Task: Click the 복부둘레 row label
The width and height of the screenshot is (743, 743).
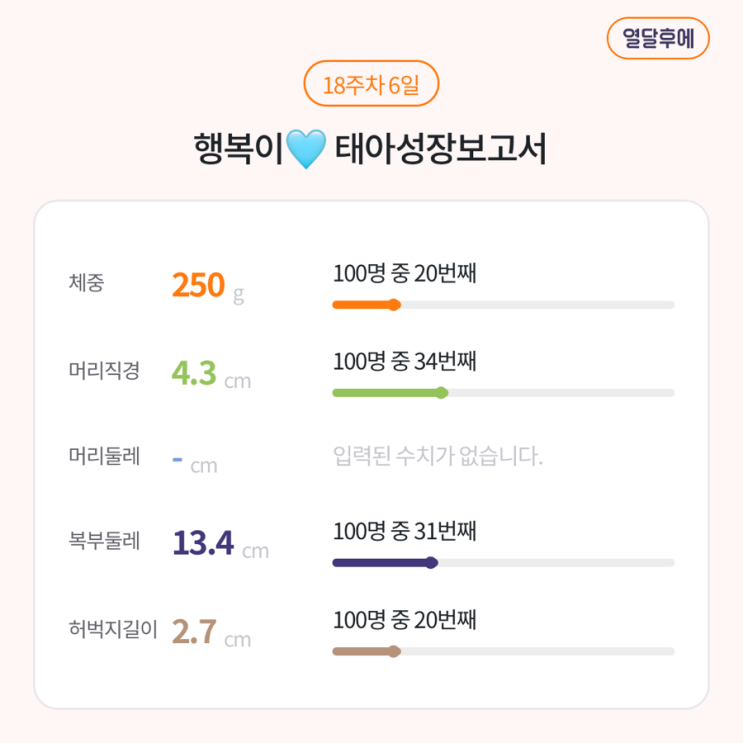Action: pyautogui.click(x=104, y=542)
